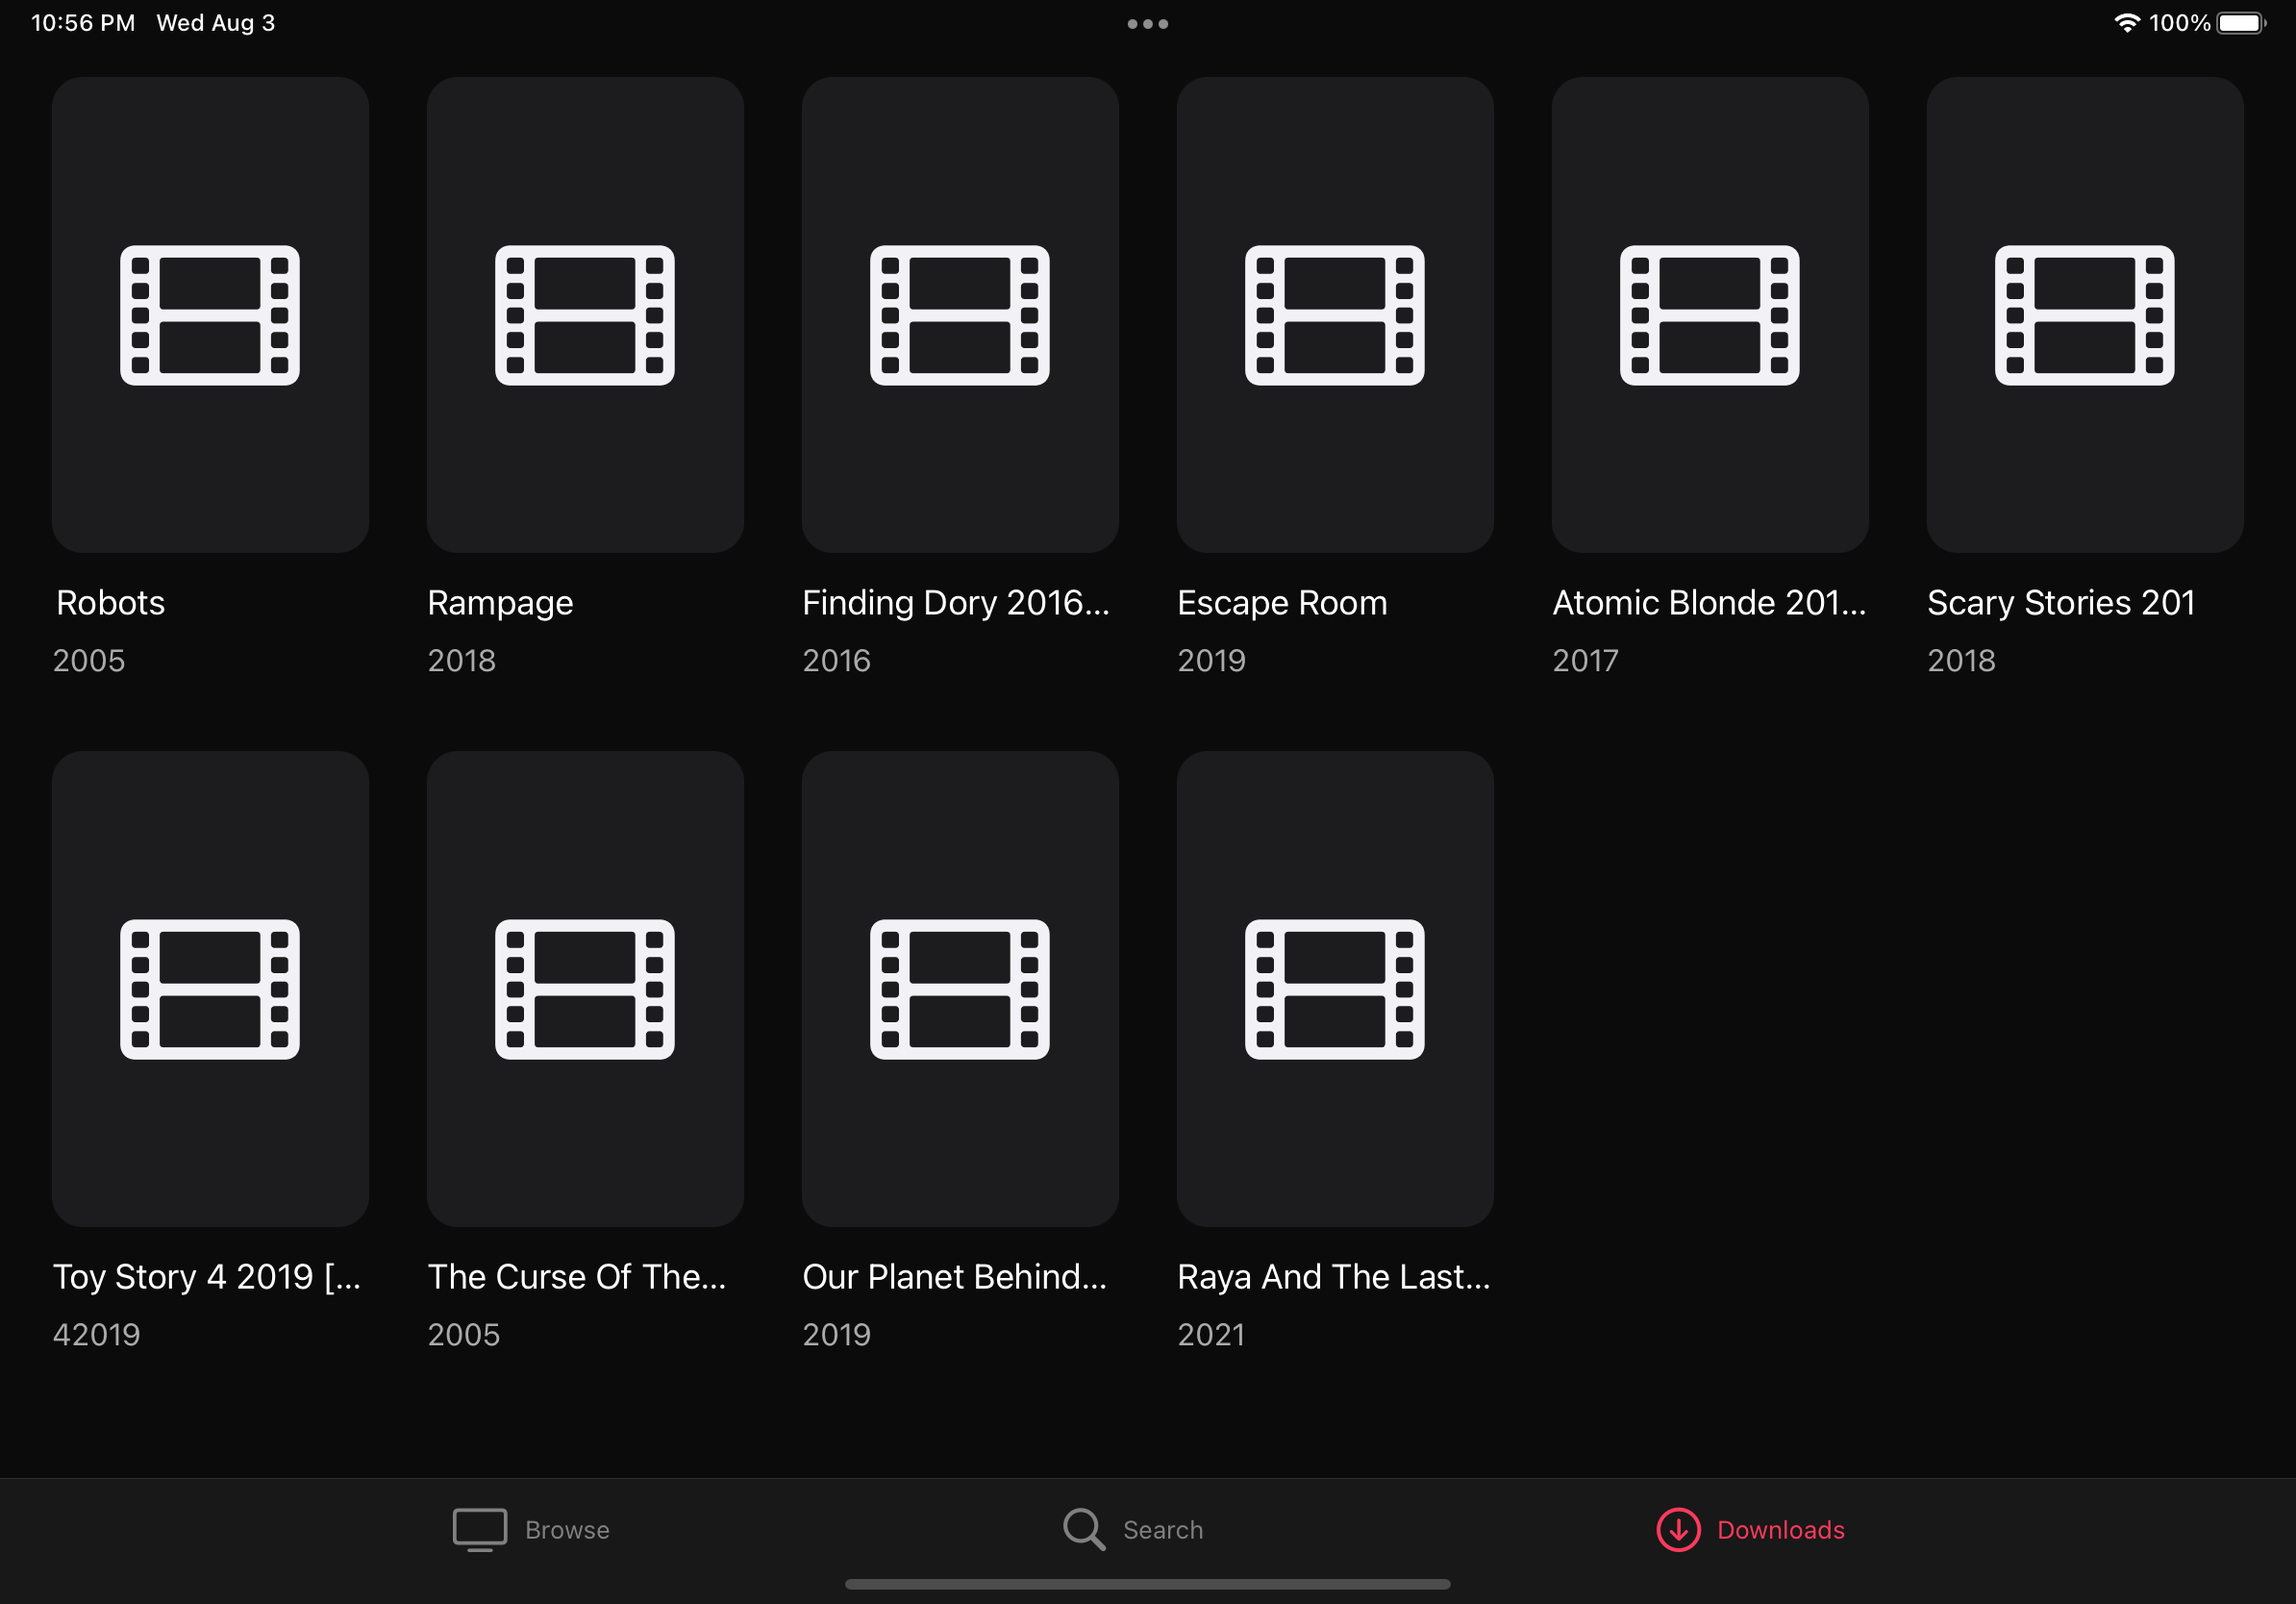
Task: Select Toy Story 4 film icon
Action: click(210, 989)
